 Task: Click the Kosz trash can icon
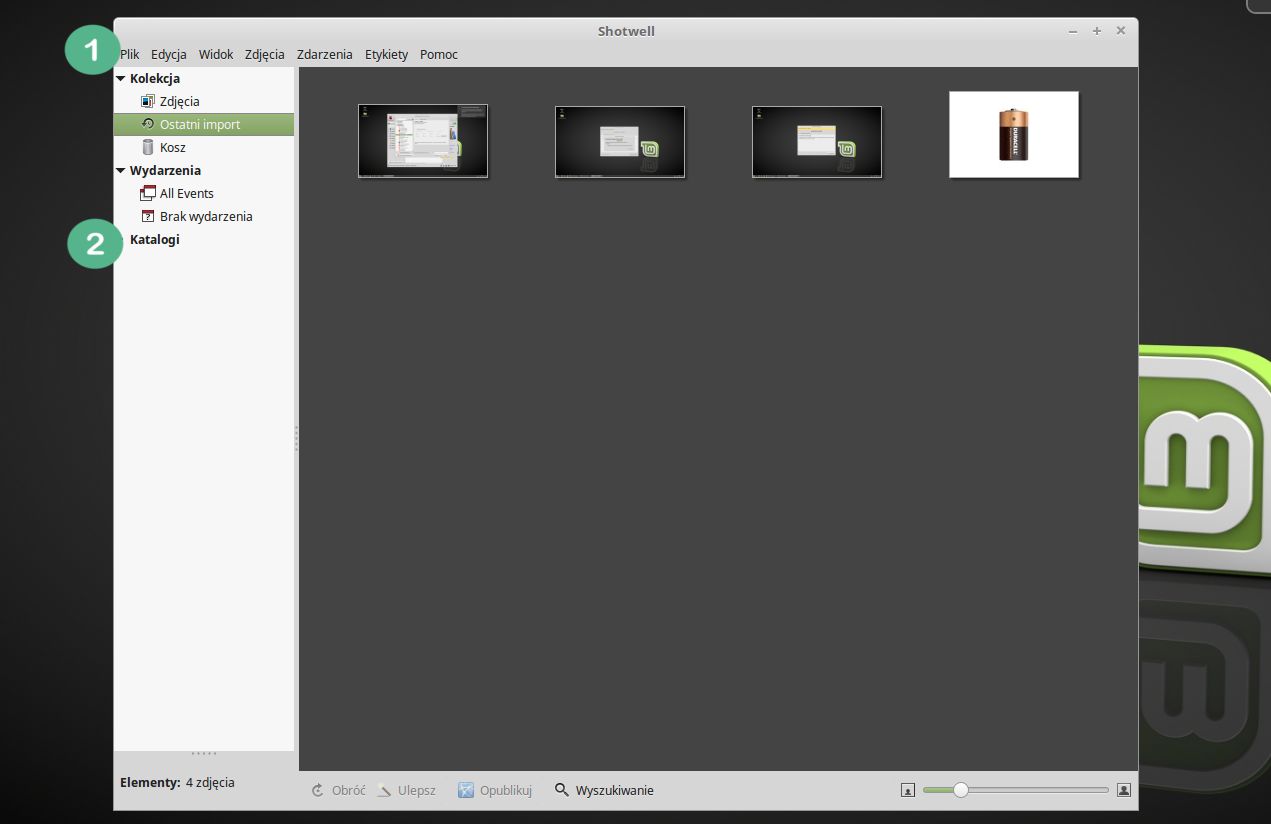pos(148,147)
